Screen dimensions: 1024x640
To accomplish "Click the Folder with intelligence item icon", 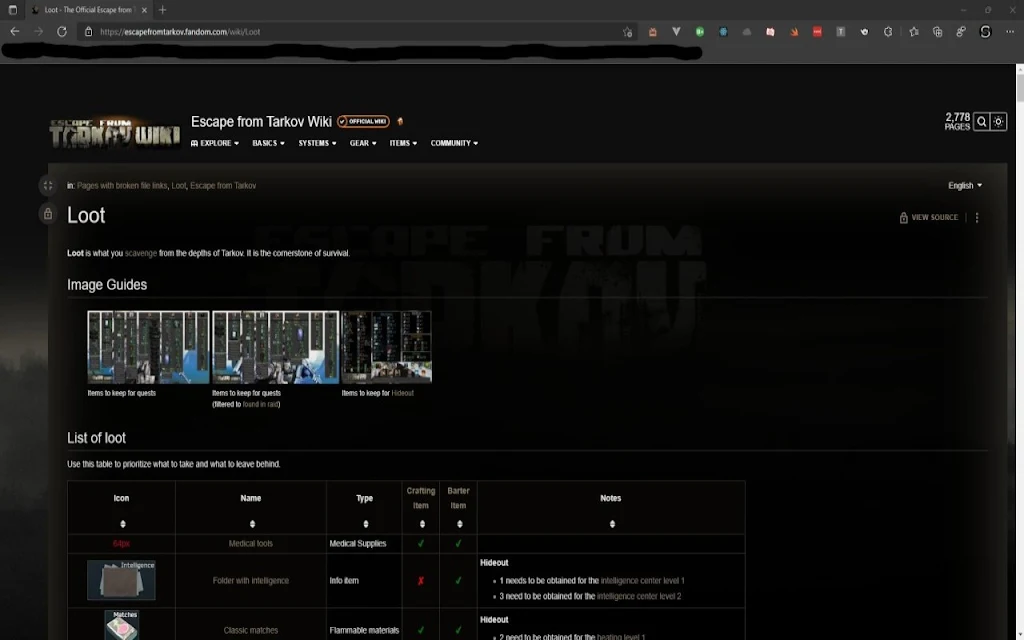I will pyautogui.click(x=121, y=580).
